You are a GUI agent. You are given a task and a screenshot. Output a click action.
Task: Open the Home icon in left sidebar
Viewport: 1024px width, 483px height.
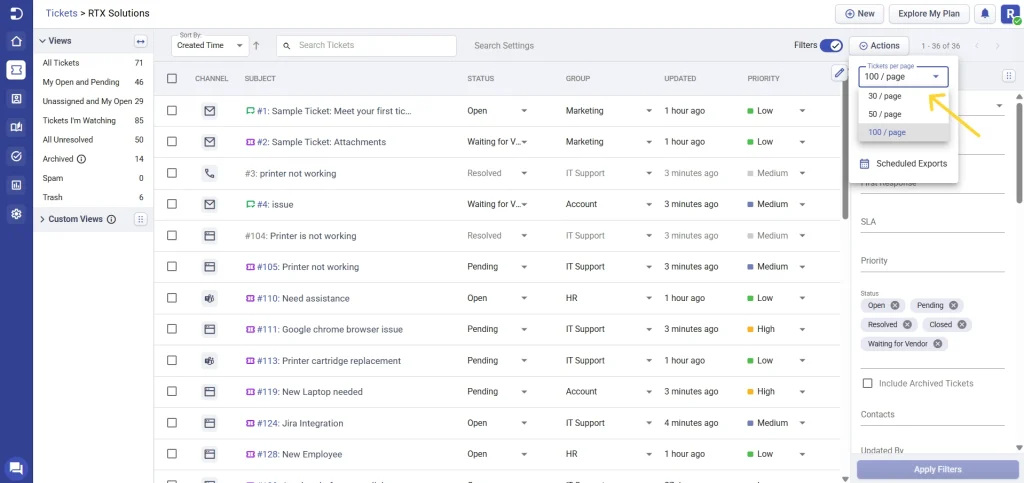tap(16, 42)
